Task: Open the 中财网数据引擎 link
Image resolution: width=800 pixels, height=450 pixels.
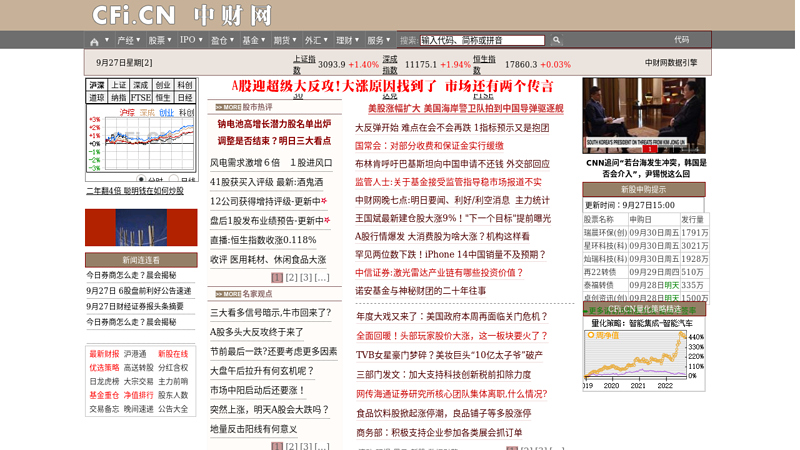Action: [x=671, y=63]
